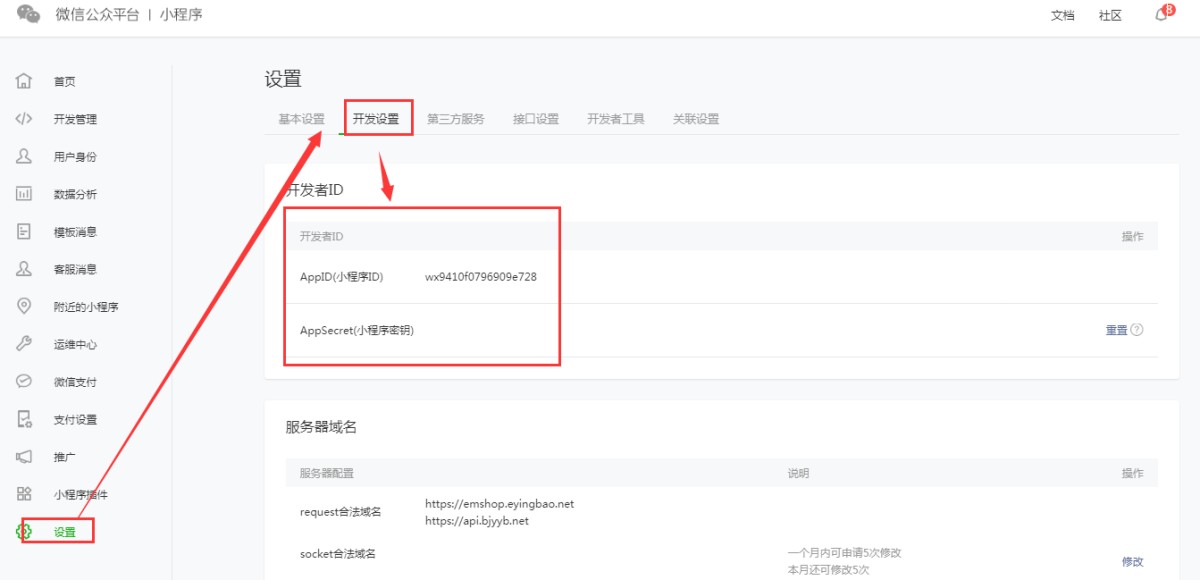1200x580 pixels.
Task: Switch to the 第三方服务 tab
Action: click(455, 119)
